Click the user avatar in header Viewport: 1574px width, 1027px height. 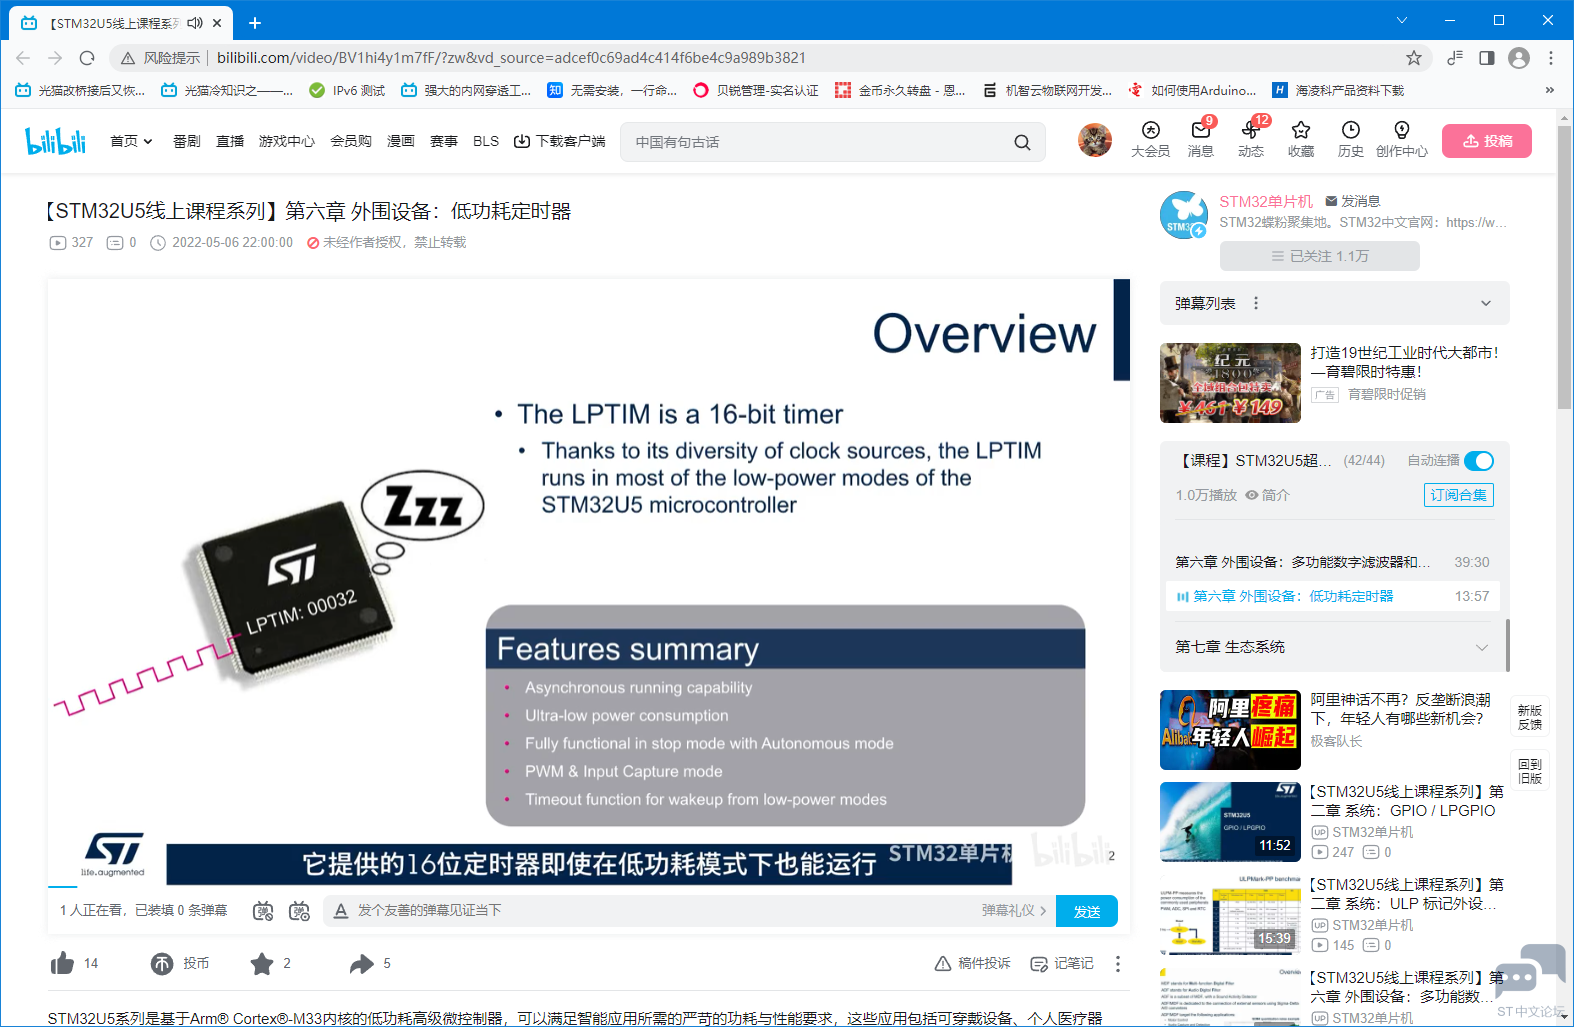point(1095,140)
